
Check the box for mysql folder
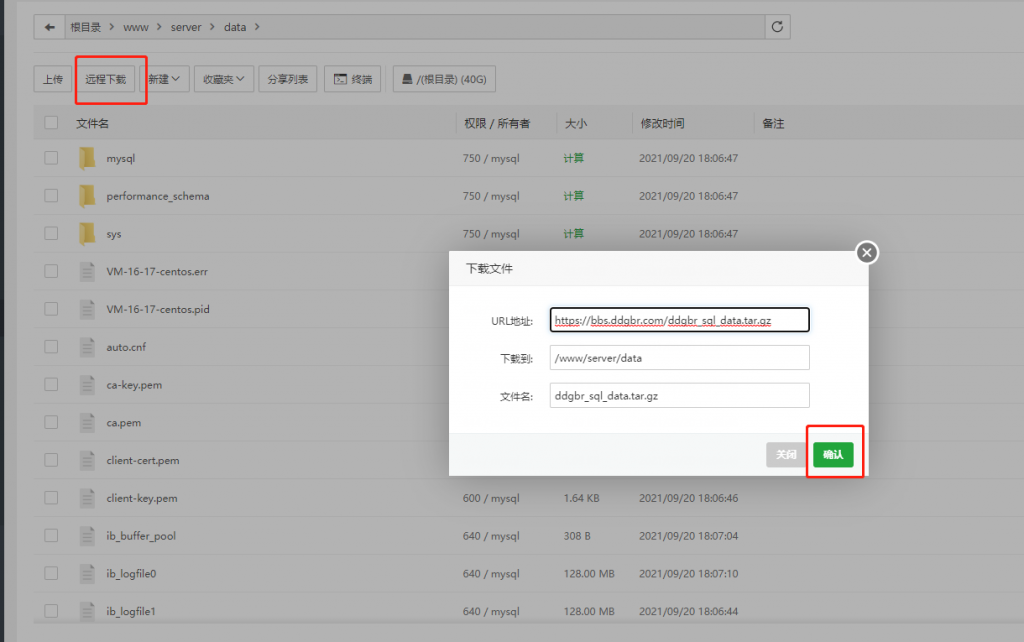click(51, 158)
